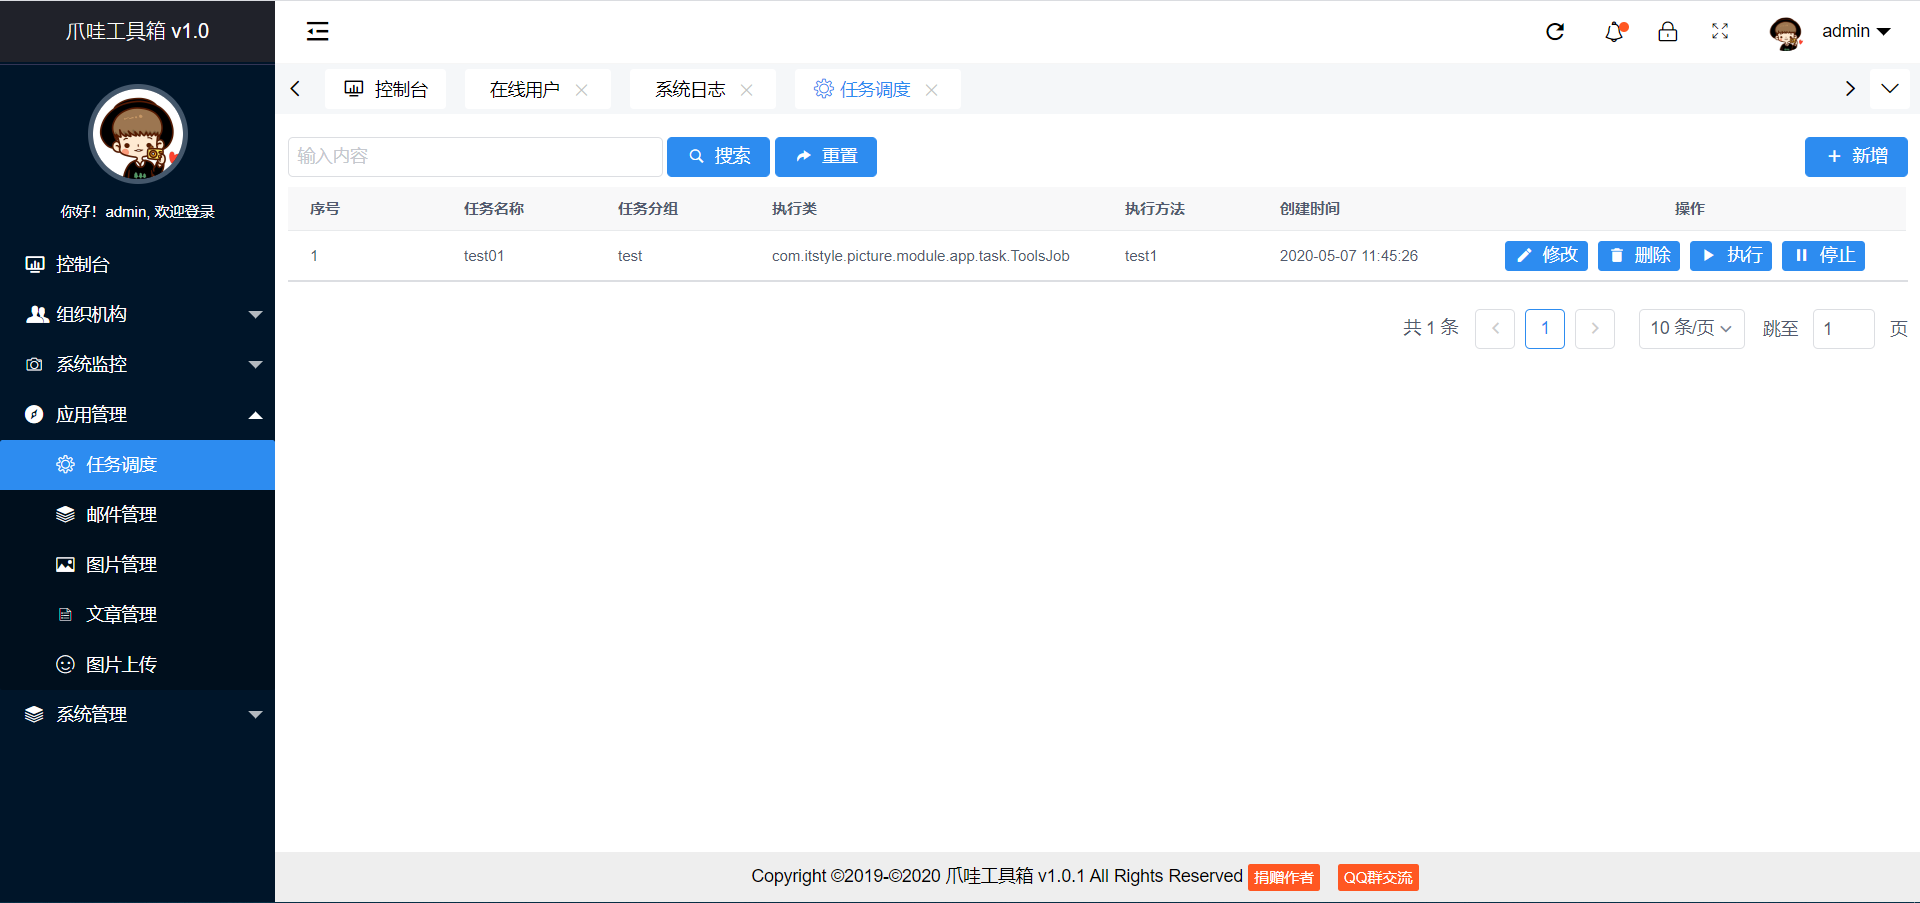Toggle fullscreen mode icon
Viewport: 1920px width, 903px height.
[1720, 32]
